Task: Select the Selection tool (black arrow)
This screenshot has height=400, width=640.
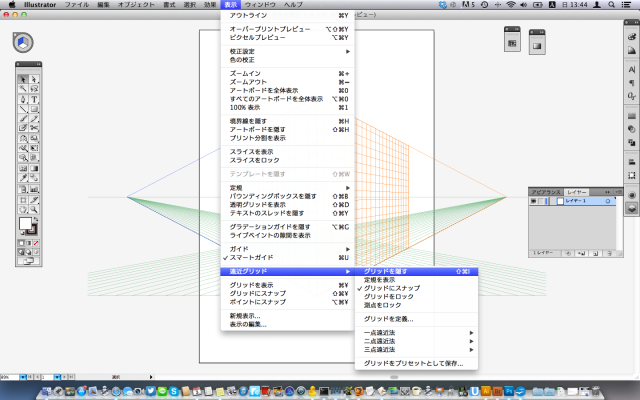Action: [x=23, y=79]
